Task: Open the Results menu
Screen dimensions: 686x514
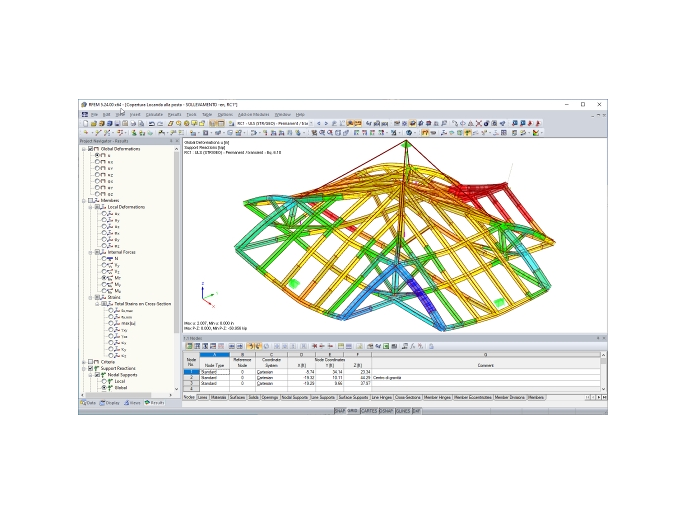Action: coord(174,115)
